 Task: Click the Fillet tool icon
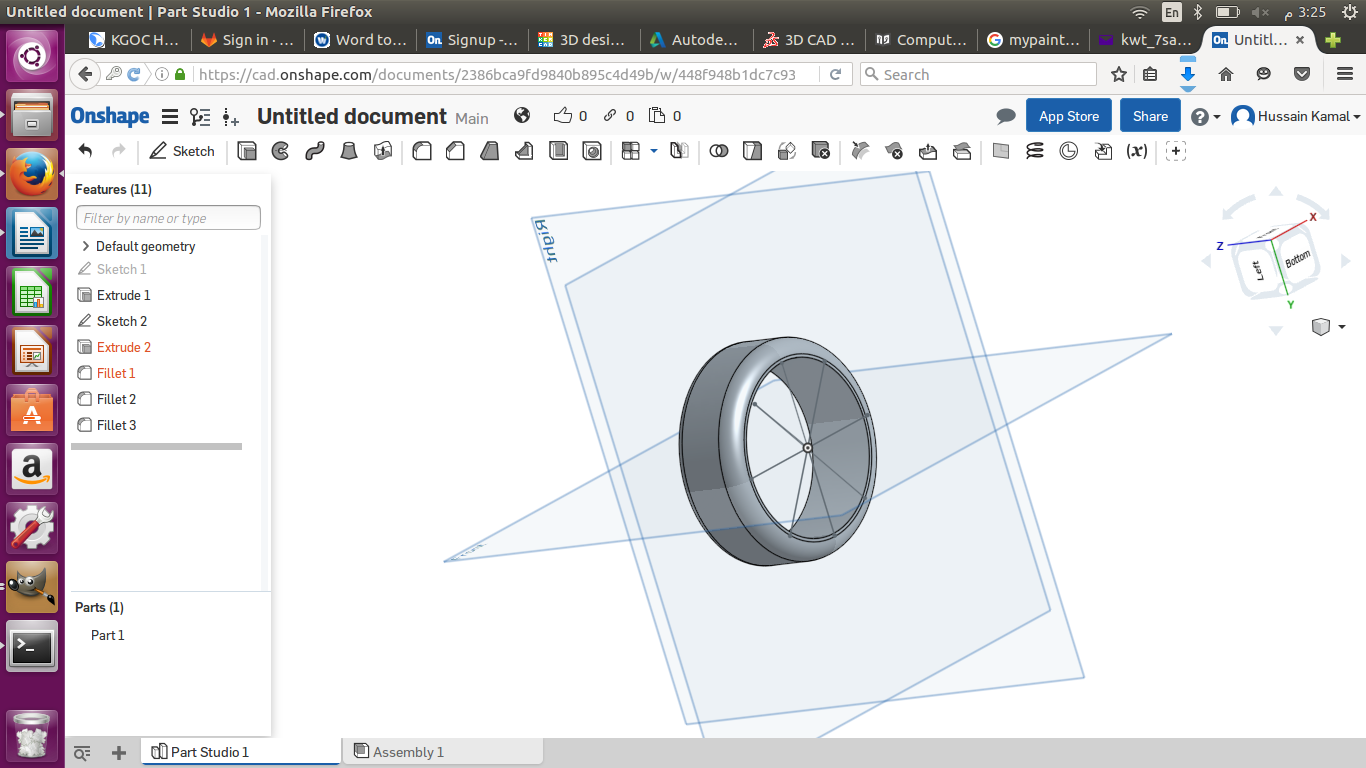coord(422,151)
